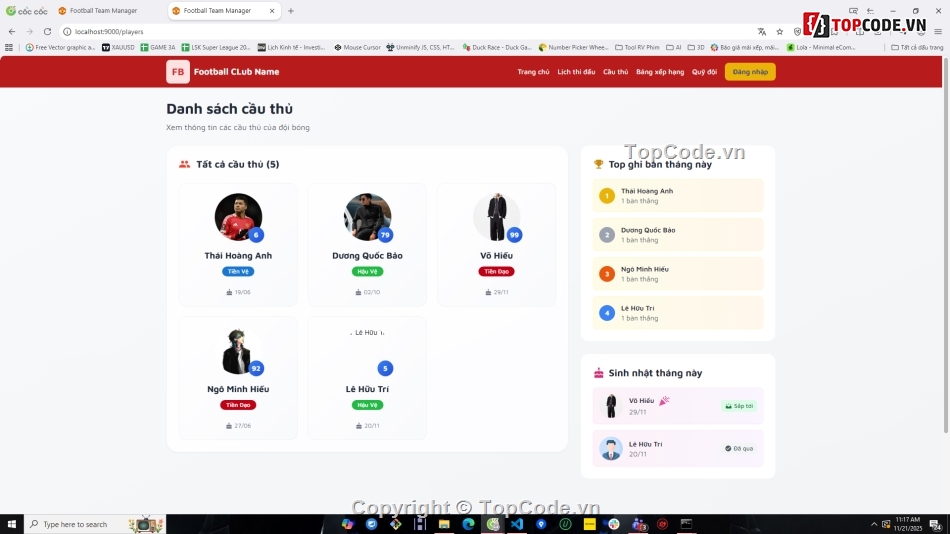Image resolution: width=950 pixels, height=534 pixels.
Task: Click the Sắp tới status badge
Action: pyautogui.click(x=739, y=406)
